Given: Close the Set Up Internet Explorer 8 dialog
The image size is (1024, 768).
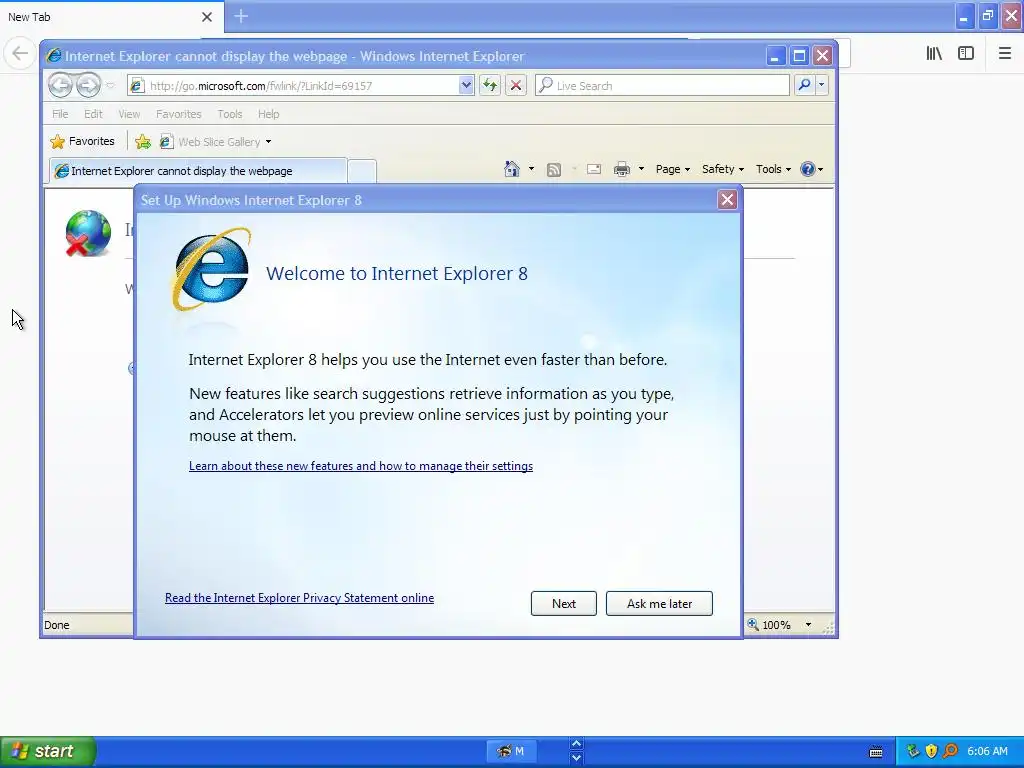Looking at the screenshot, I should tap(727, 200).
